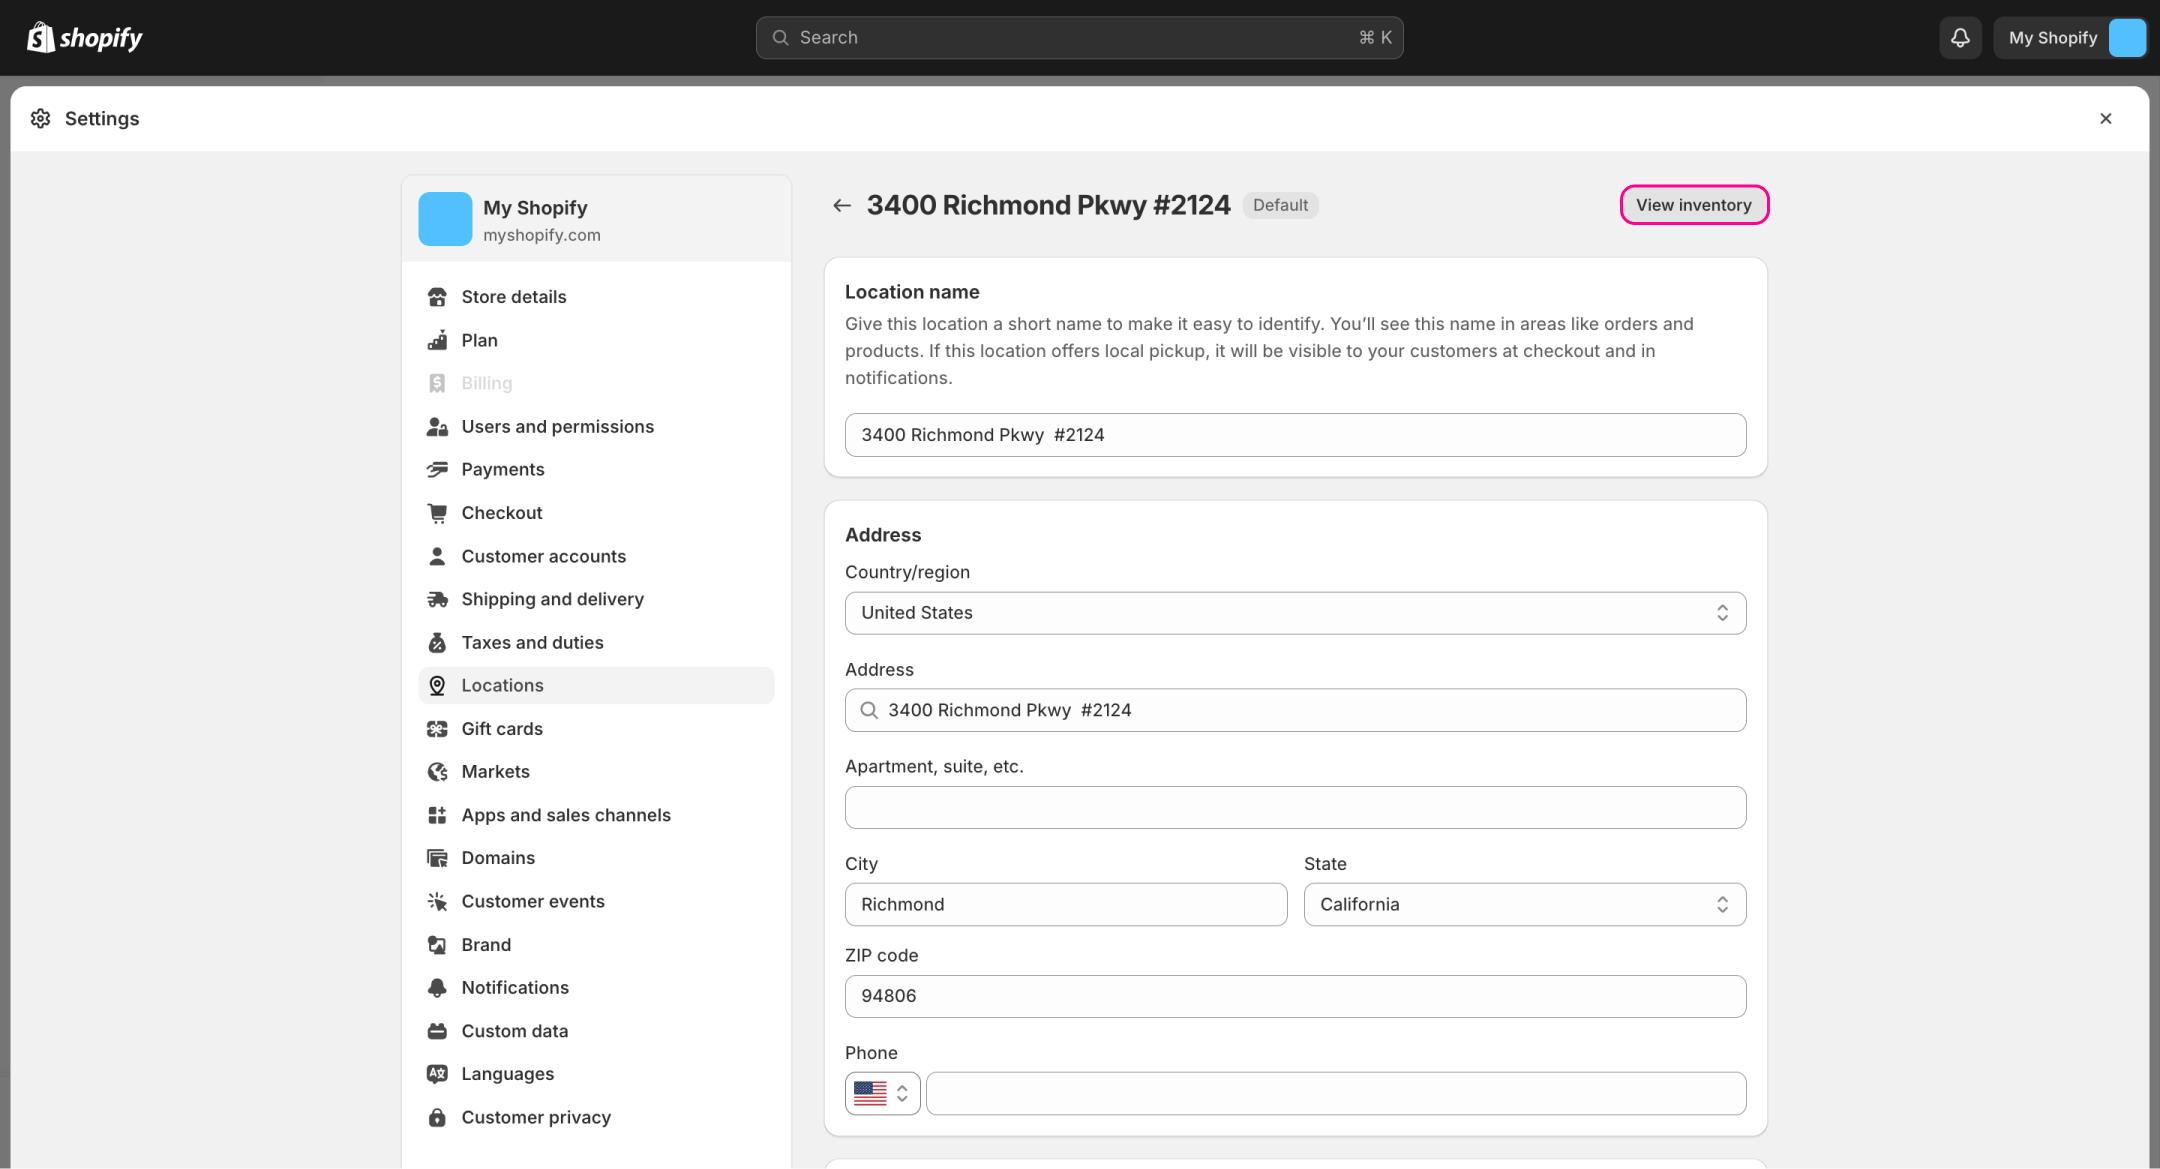Click the ZIP code input field
2160x1169 pixels.
tap(1295, 996)
